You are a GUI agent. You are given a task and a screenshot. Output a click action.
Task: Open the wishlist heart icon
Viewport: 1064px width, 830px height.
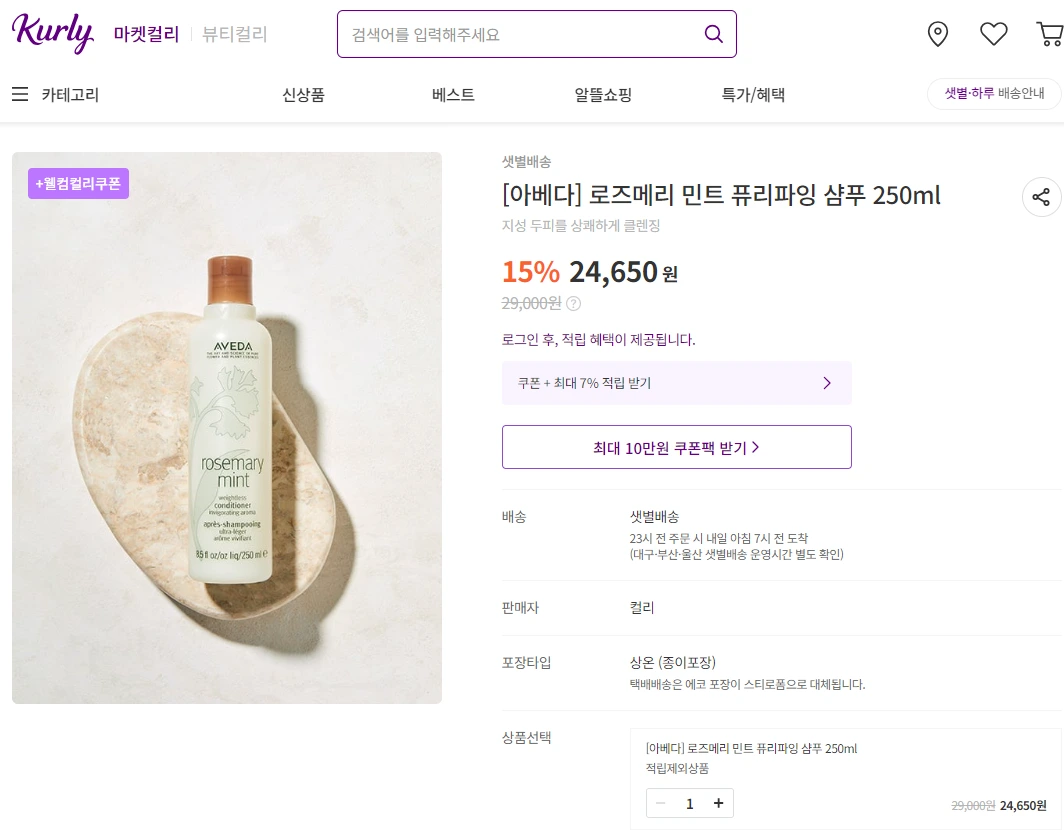(993, 34)
